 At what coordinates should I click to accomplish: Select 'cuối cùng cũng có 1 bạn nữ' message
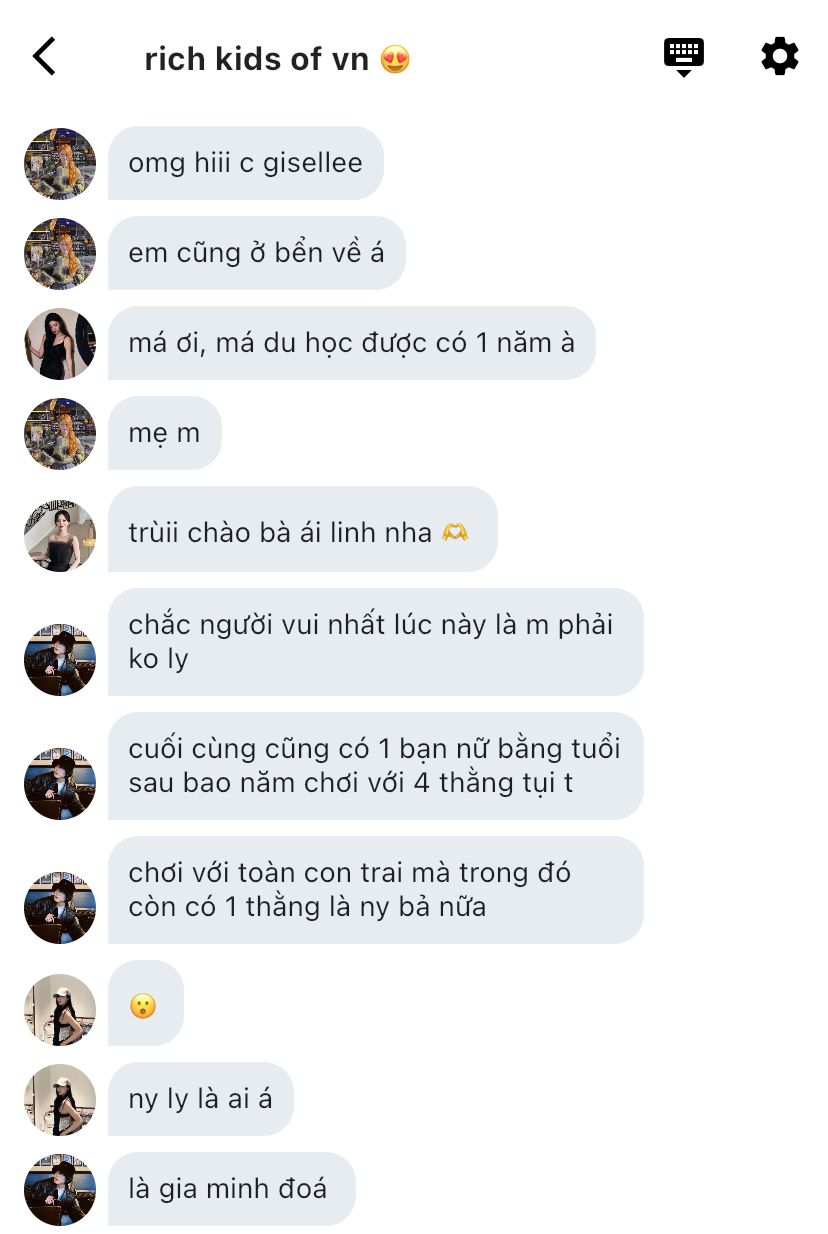(376, 766)
